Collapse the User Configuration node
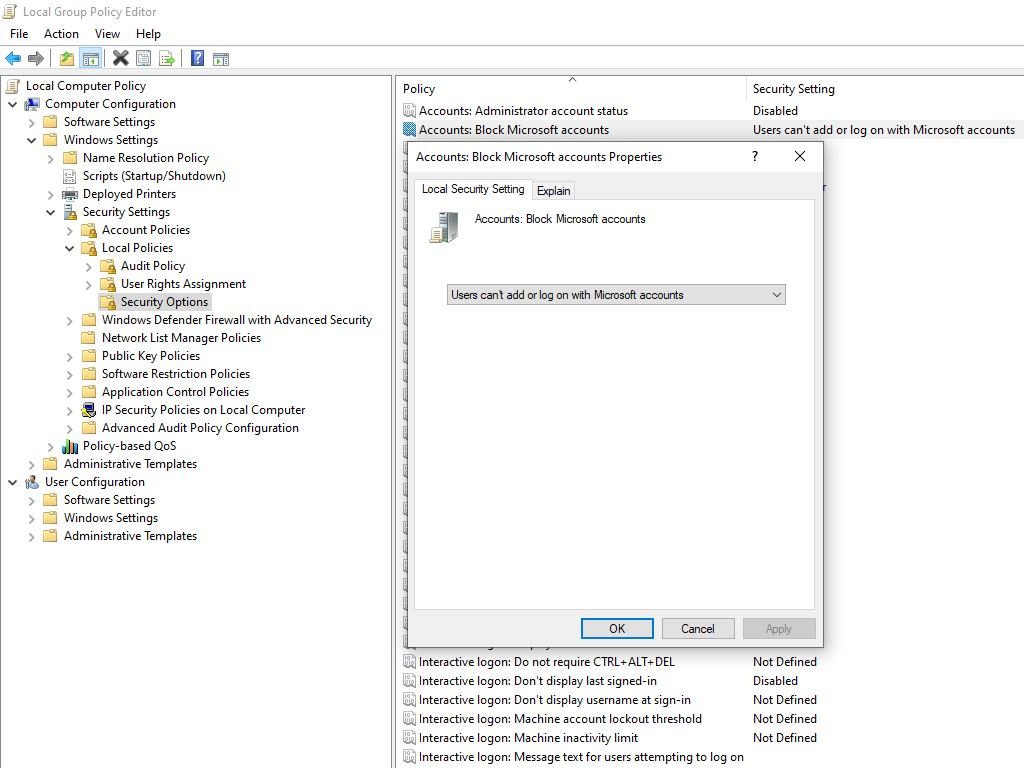The width and height of the screenshot is (1024, 768). [12, 482]
